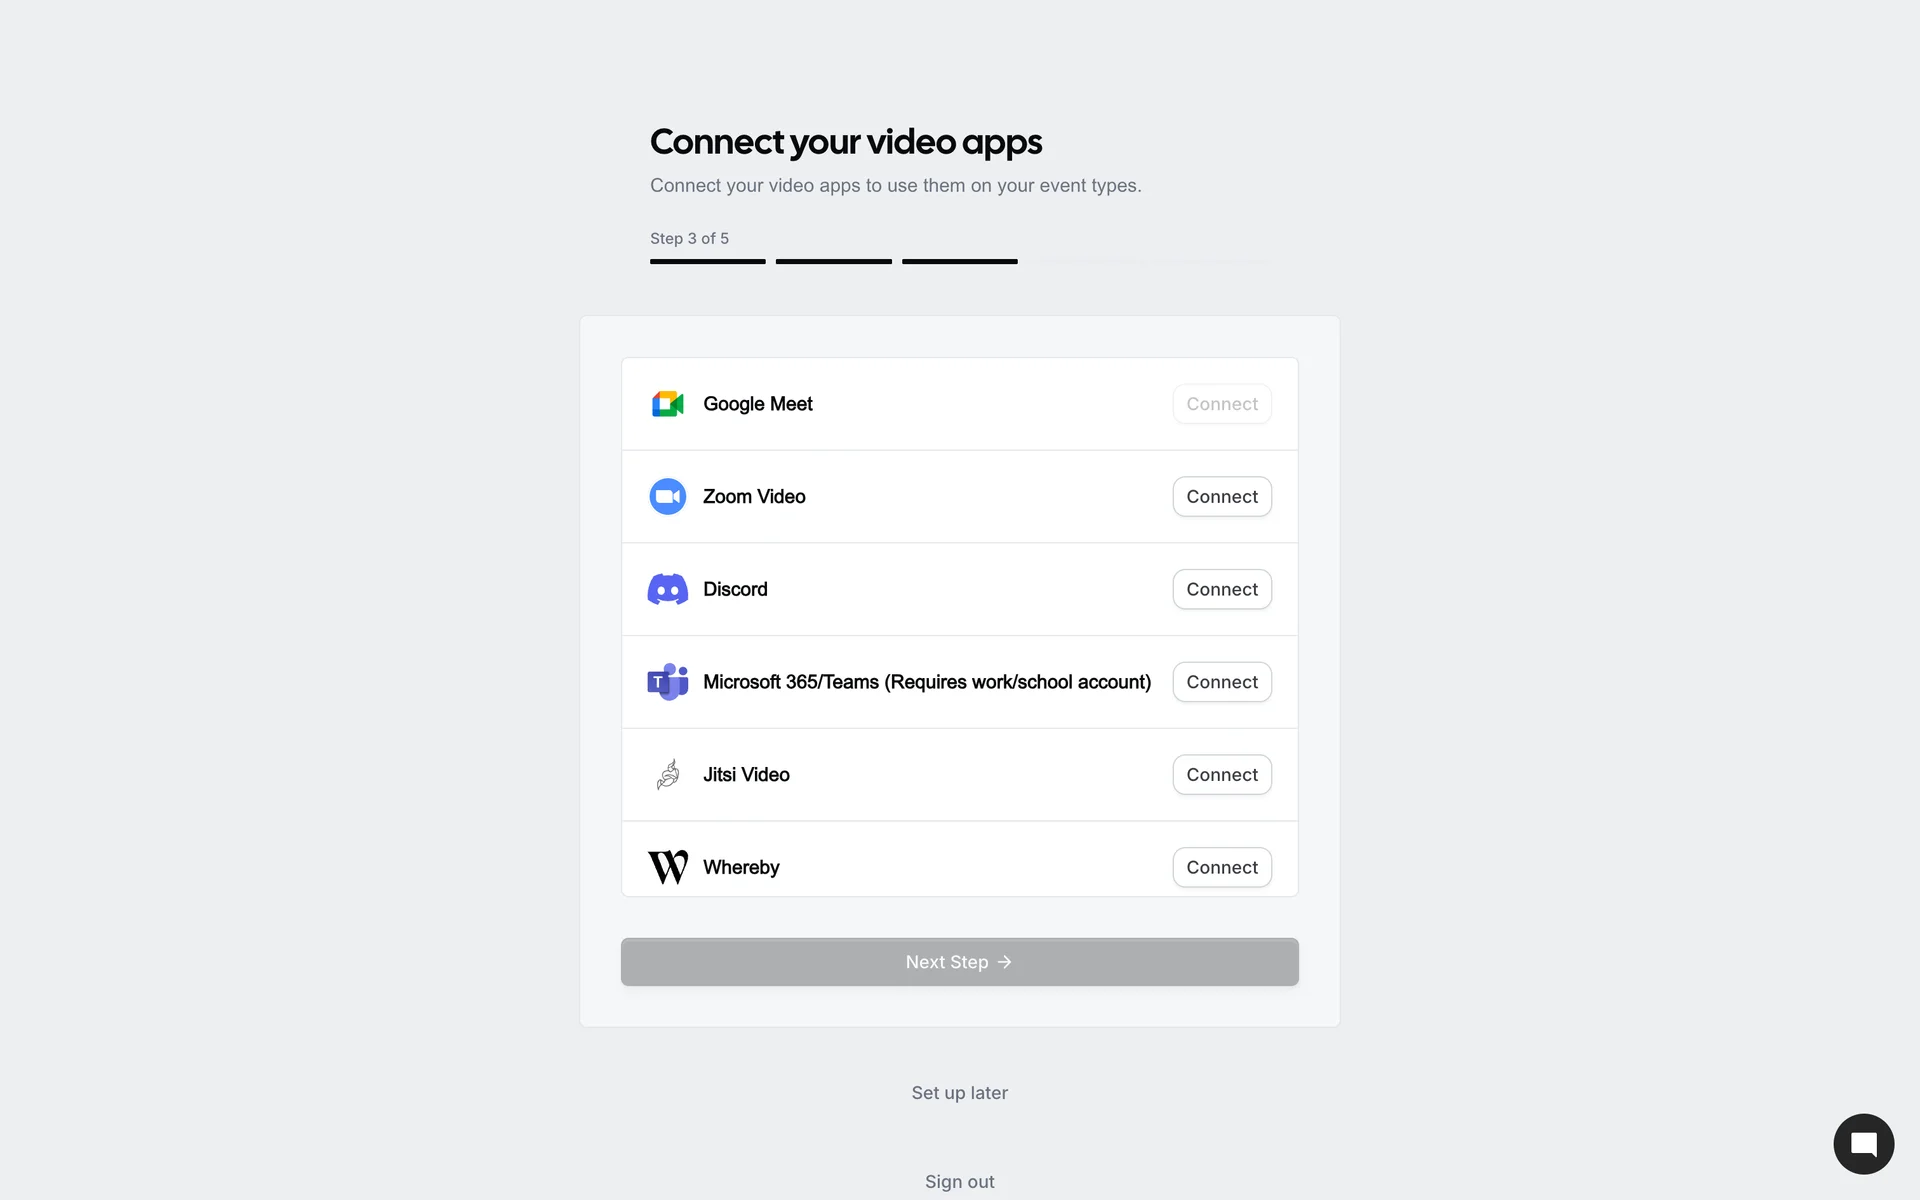This screenshot has height=1200, width=1920.
Task: Click the Whereby W logo icon
Action: click(667, 867)
